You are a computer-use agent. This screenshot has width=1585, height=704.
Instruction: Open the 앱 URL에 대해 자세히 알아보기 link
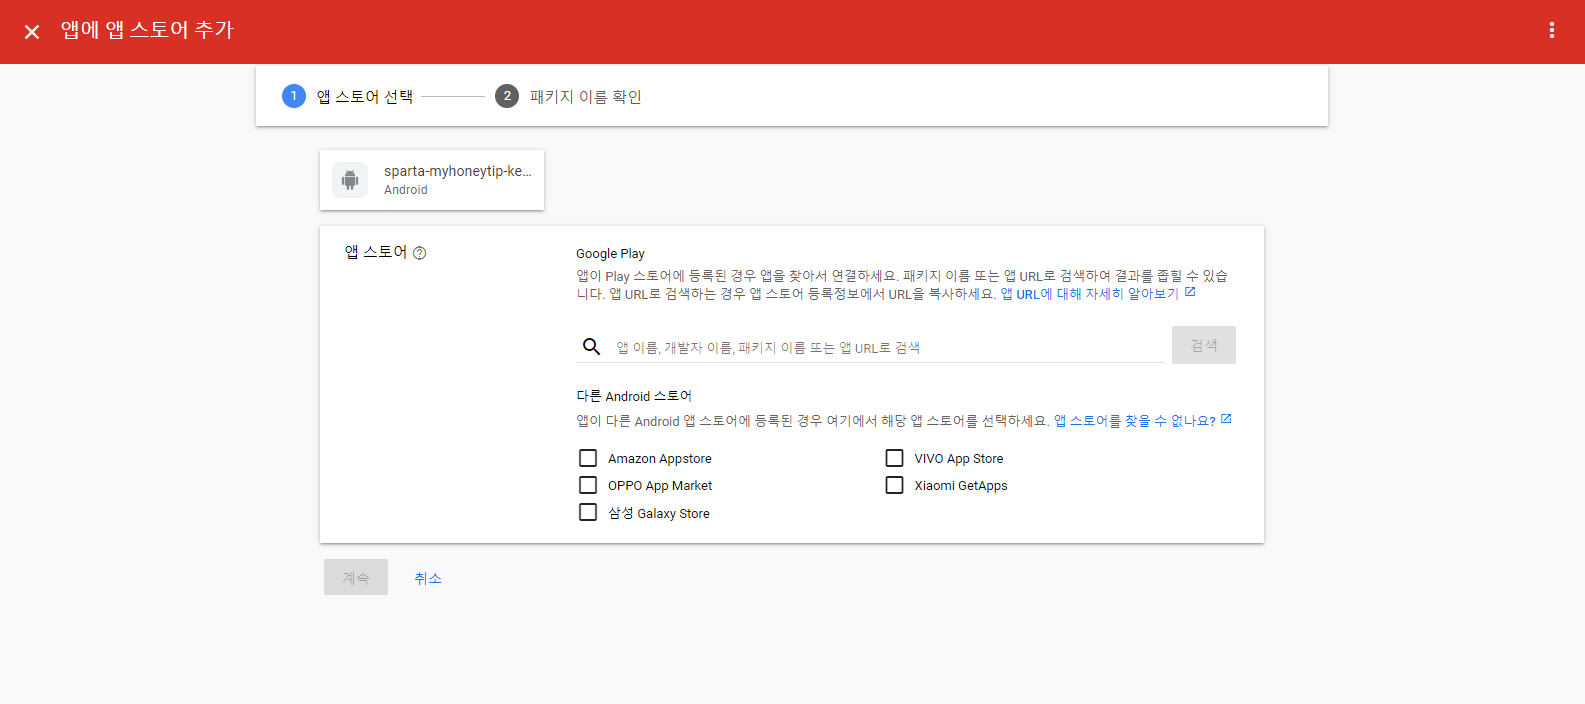[x=1090, y=294]
